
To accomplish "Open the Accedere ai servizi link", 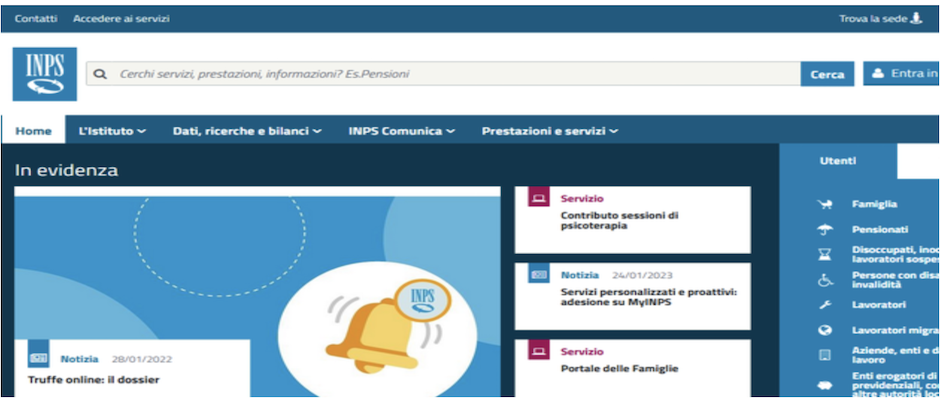I will point(121,19).
